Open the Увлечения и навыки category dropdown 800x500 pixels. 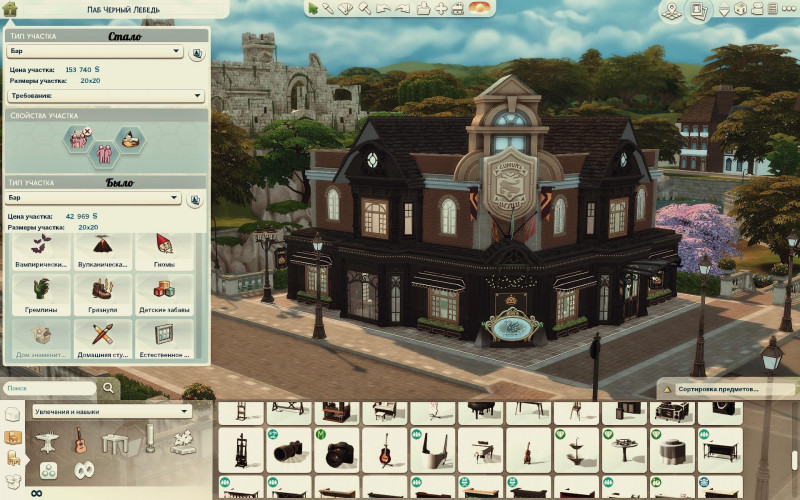point(112,411)
